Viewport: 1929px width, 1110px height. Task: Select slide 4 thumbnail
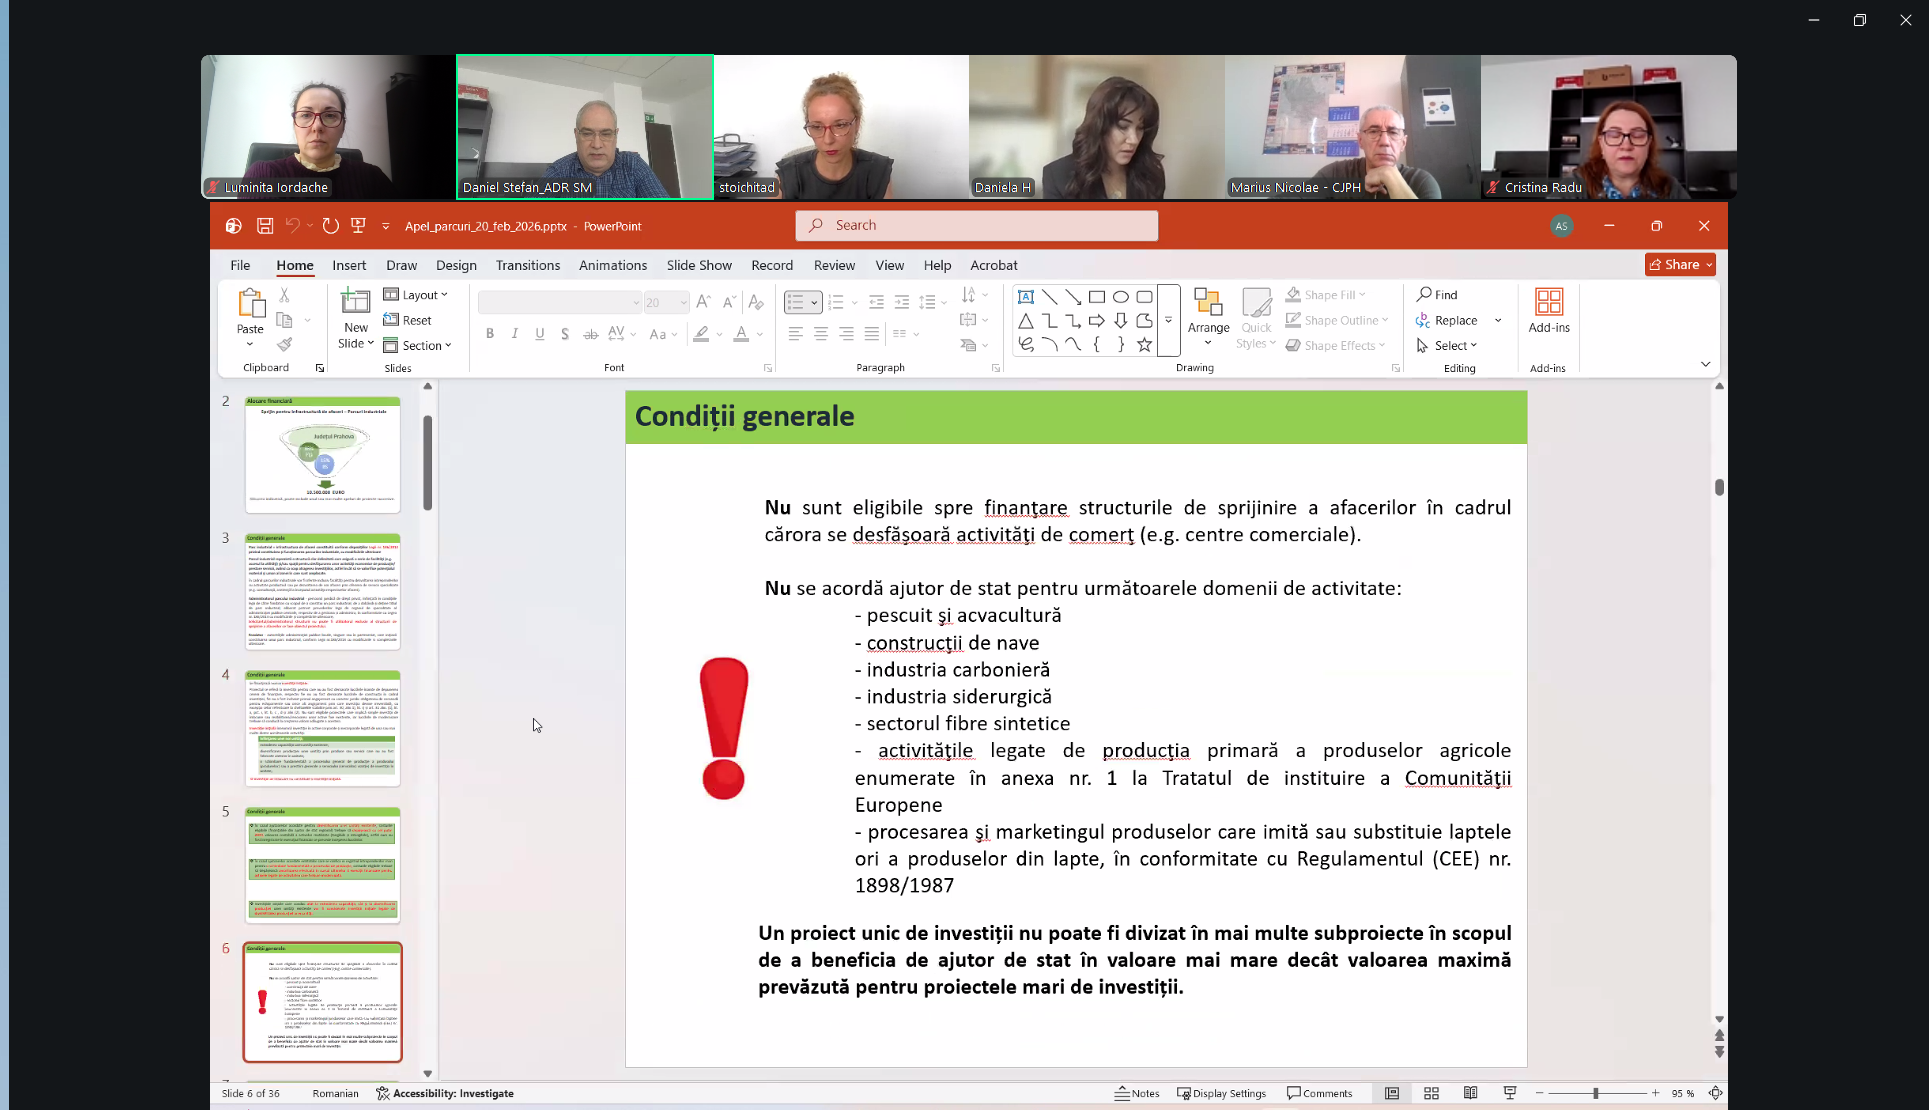[x=323, y=727]
